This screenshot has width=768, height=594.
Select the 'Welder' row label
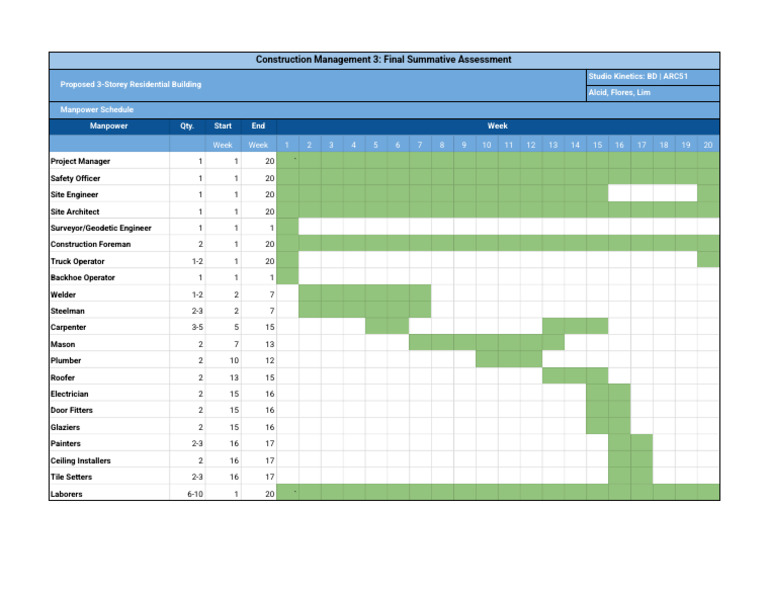coord(63,294)
